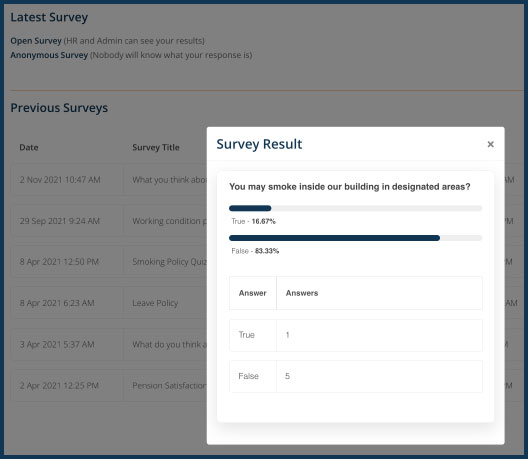Open the 'What you think abo' survey title

pyautogui.click(x=169, y=179)
